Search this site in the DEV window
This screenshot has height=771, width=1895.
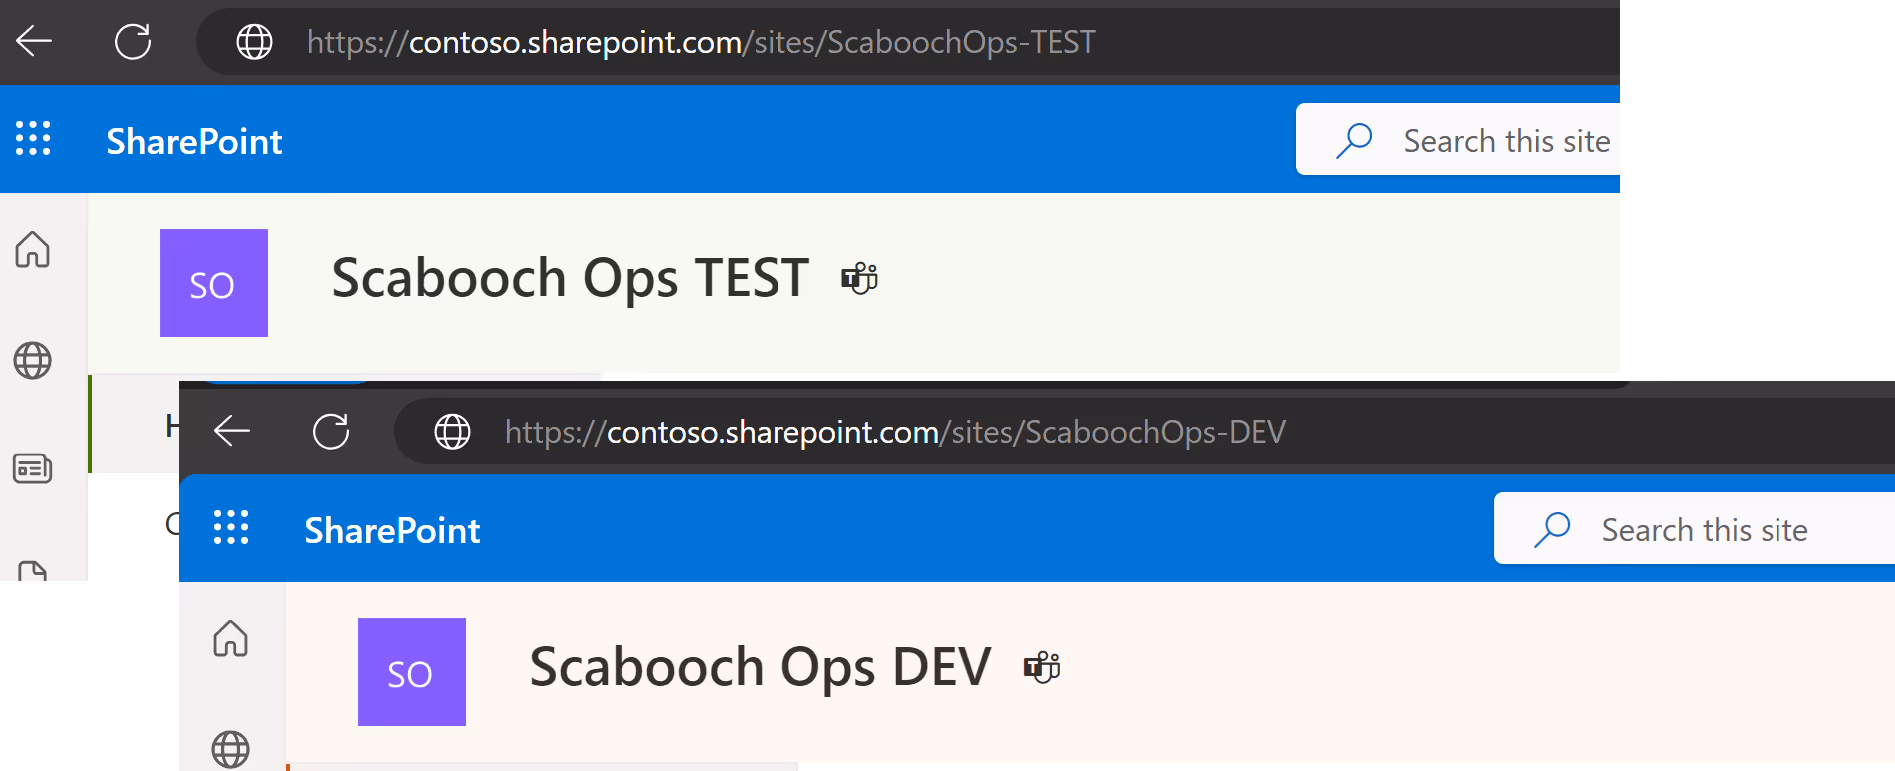pos(1694,528)
